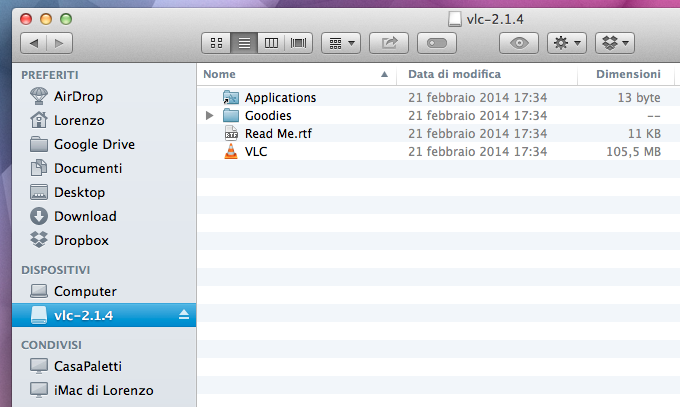Go forward with the right arrow button
The image size is (680, 407).
(59, 43)
